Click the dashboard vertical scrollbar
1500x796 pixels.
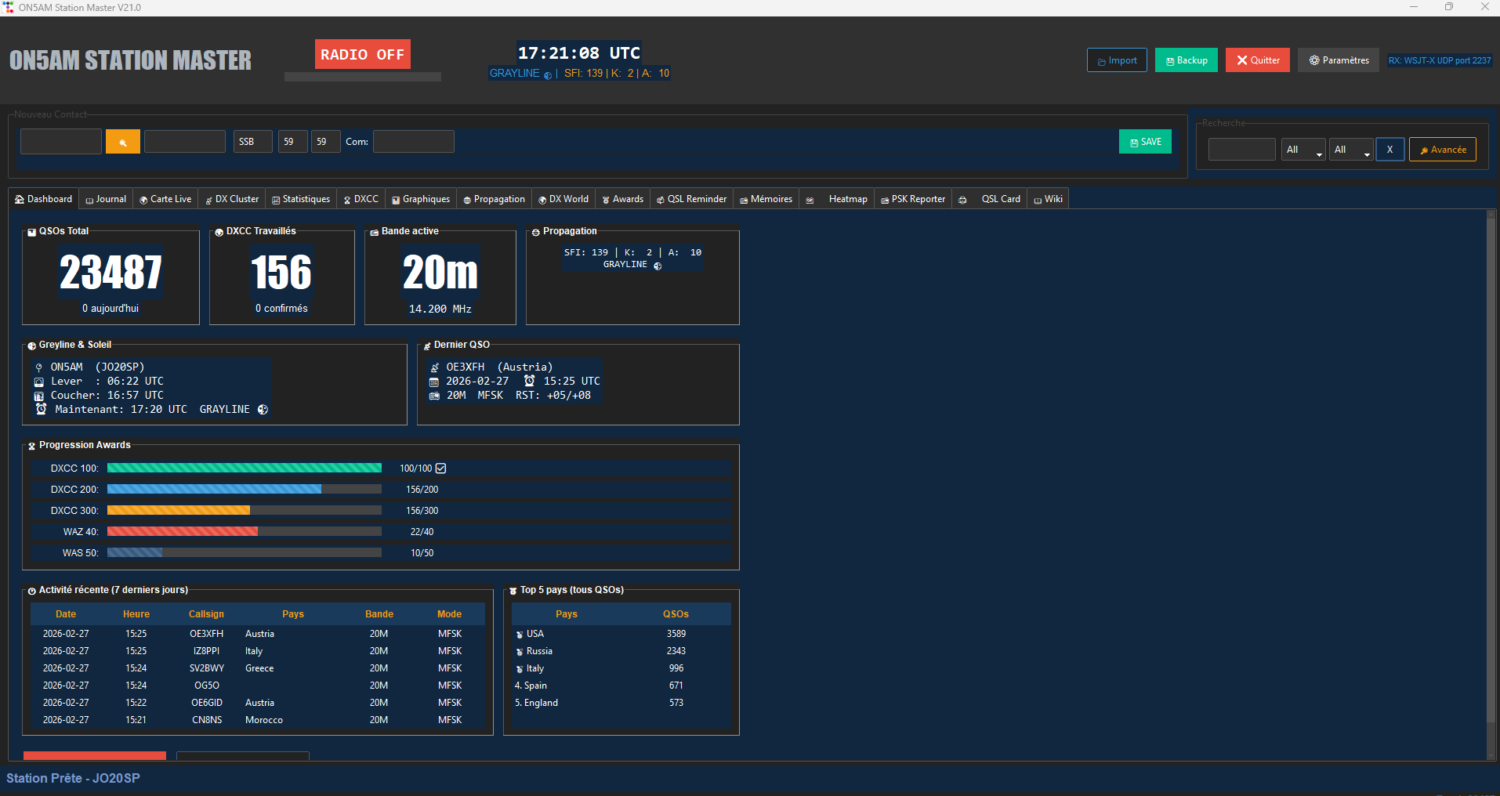(1490, 485)
